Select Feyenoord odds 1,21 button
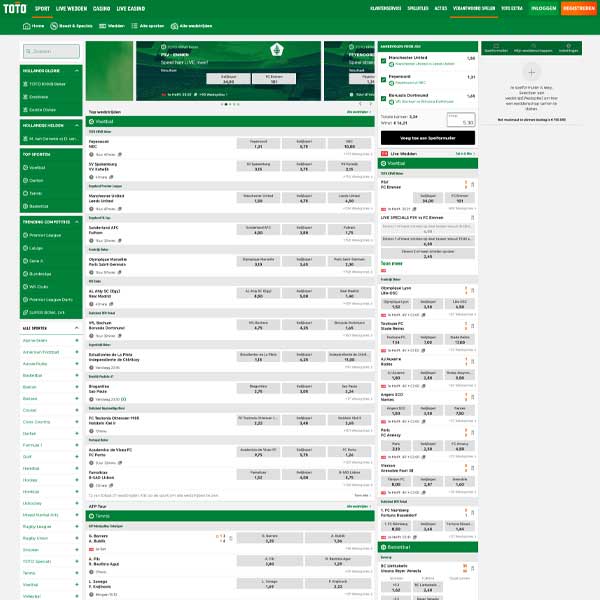 coord(258,144)
